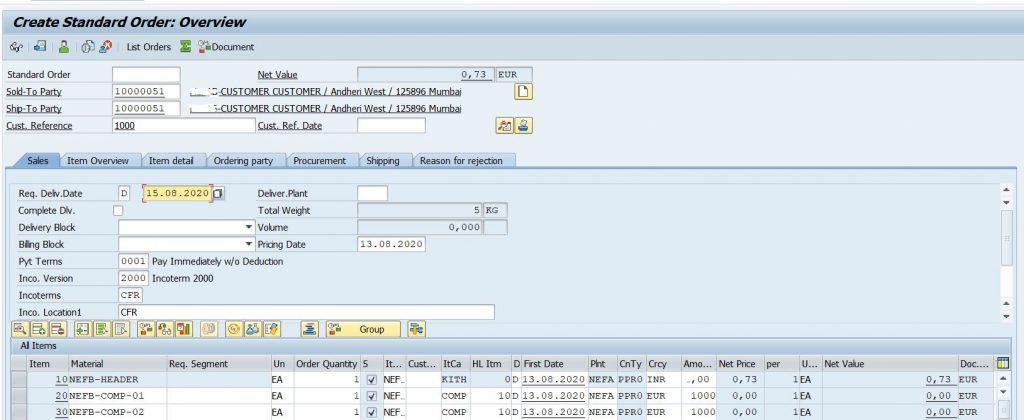Click the header output icon right of Cust. Ref. Date
The height and width of the screenshot is (420, 1024).
(504, 125)
